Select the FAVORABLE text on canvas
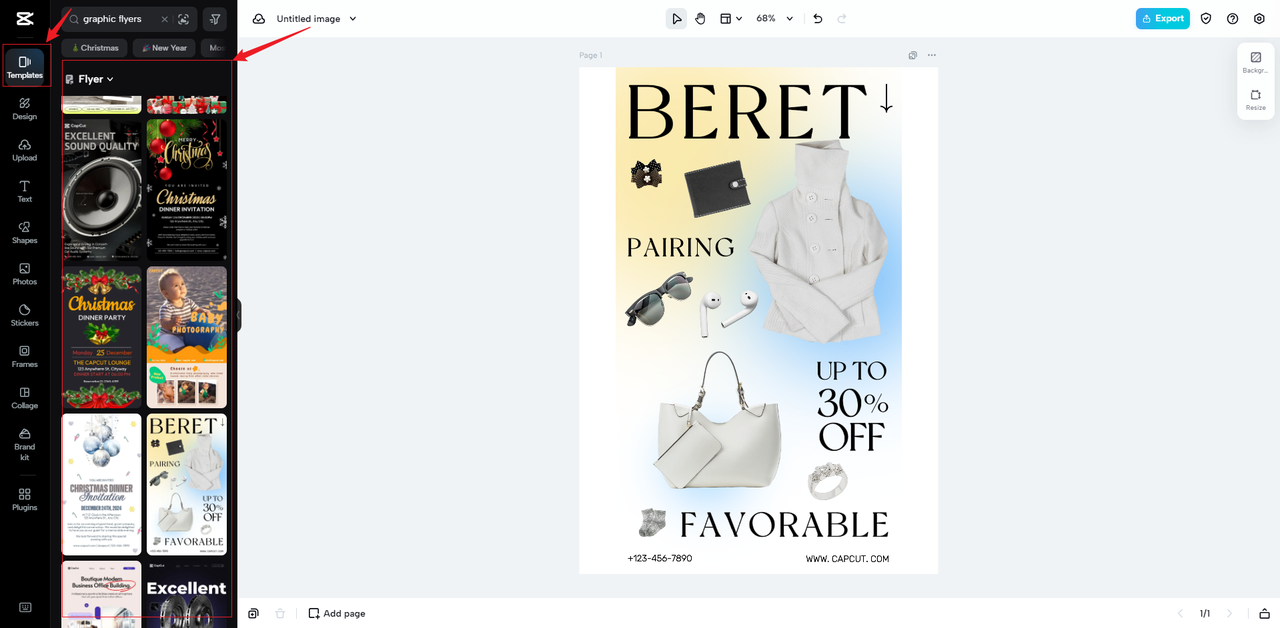The image size is (1280, 628). click(784, 525)
